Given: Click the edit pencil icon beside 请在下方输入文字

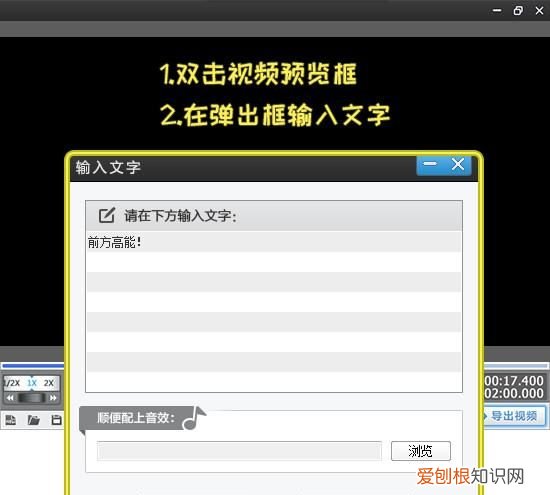Looking at the screenshot, I should [106, 215].
